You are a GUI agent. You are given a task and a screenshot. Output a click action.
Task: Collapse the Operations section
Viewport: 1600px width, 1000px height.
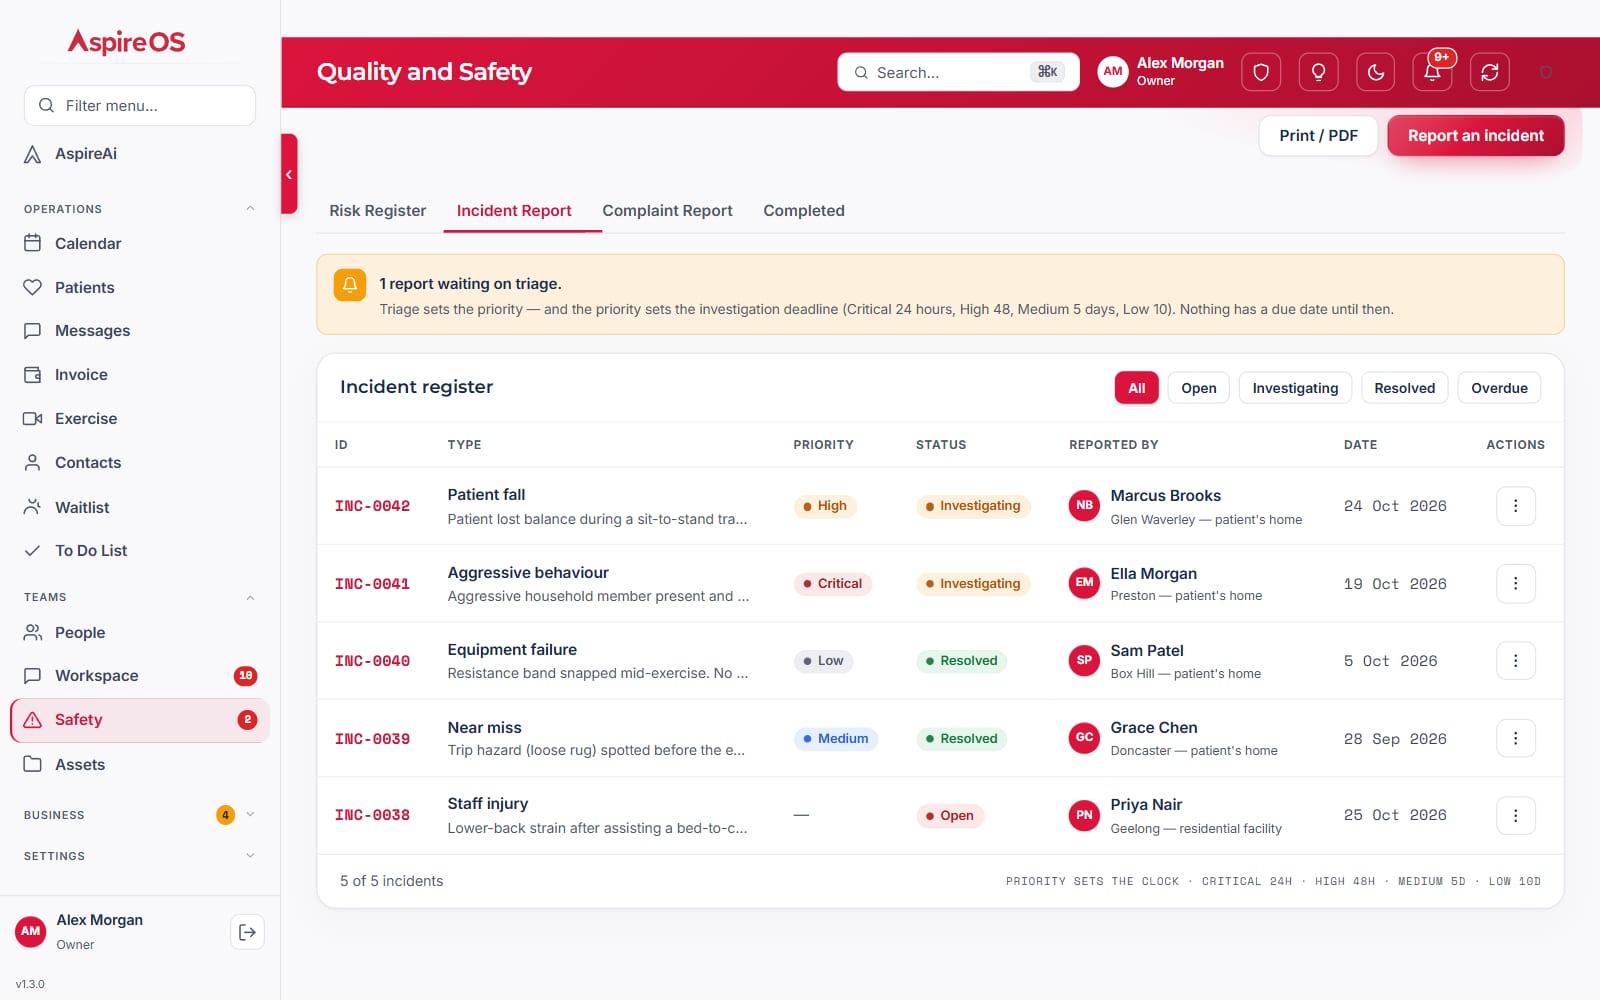click(x=250, y=209)
